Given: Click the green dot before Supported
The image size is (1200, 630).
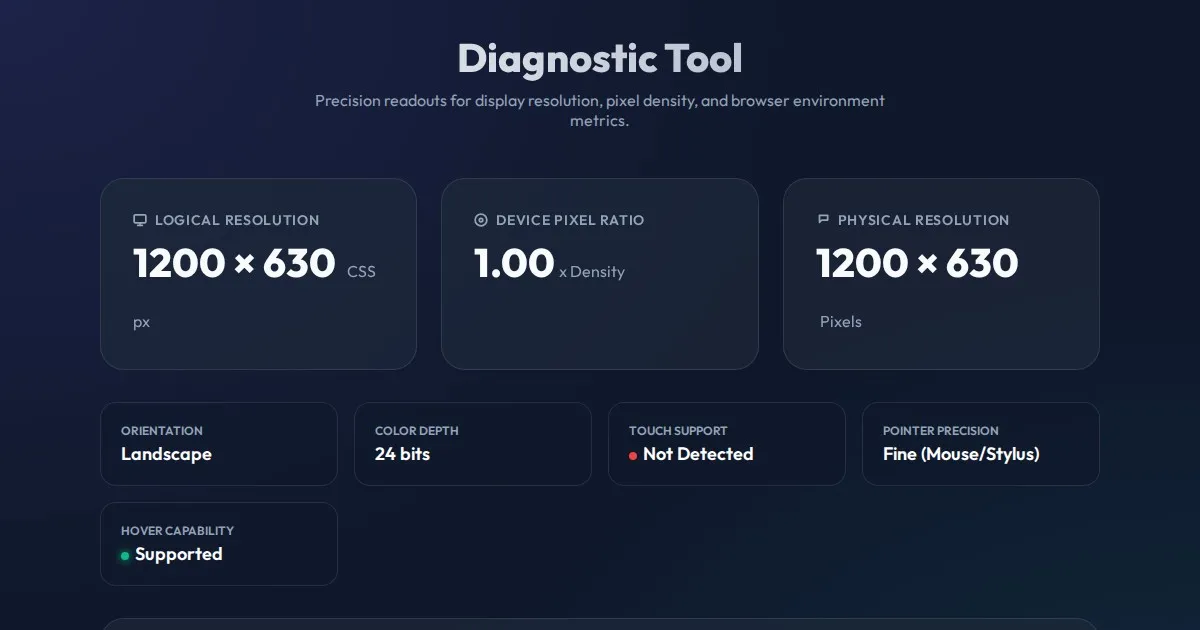Looking at the screenshot, I should (125, 556).
